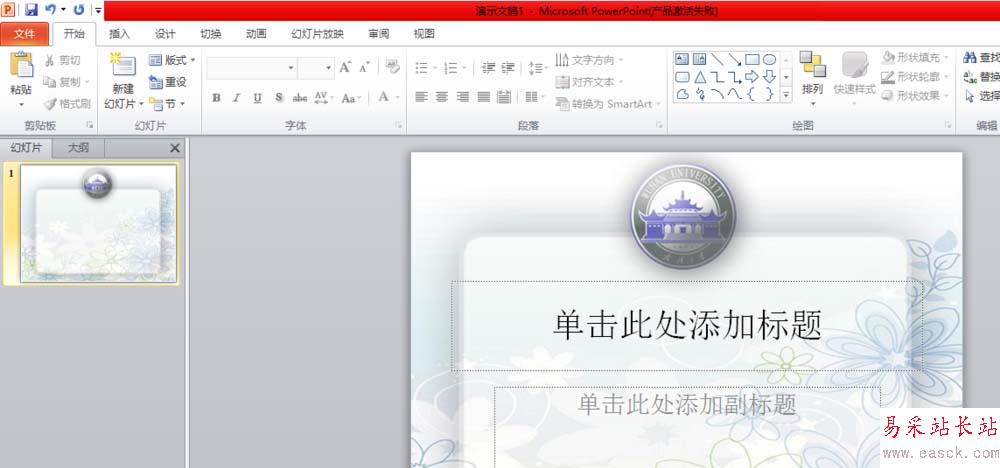1000x468 pixels.
Task: Click the Undo icon in quick access toolbar
Action: pyautogui.click(x=50, y=10)
